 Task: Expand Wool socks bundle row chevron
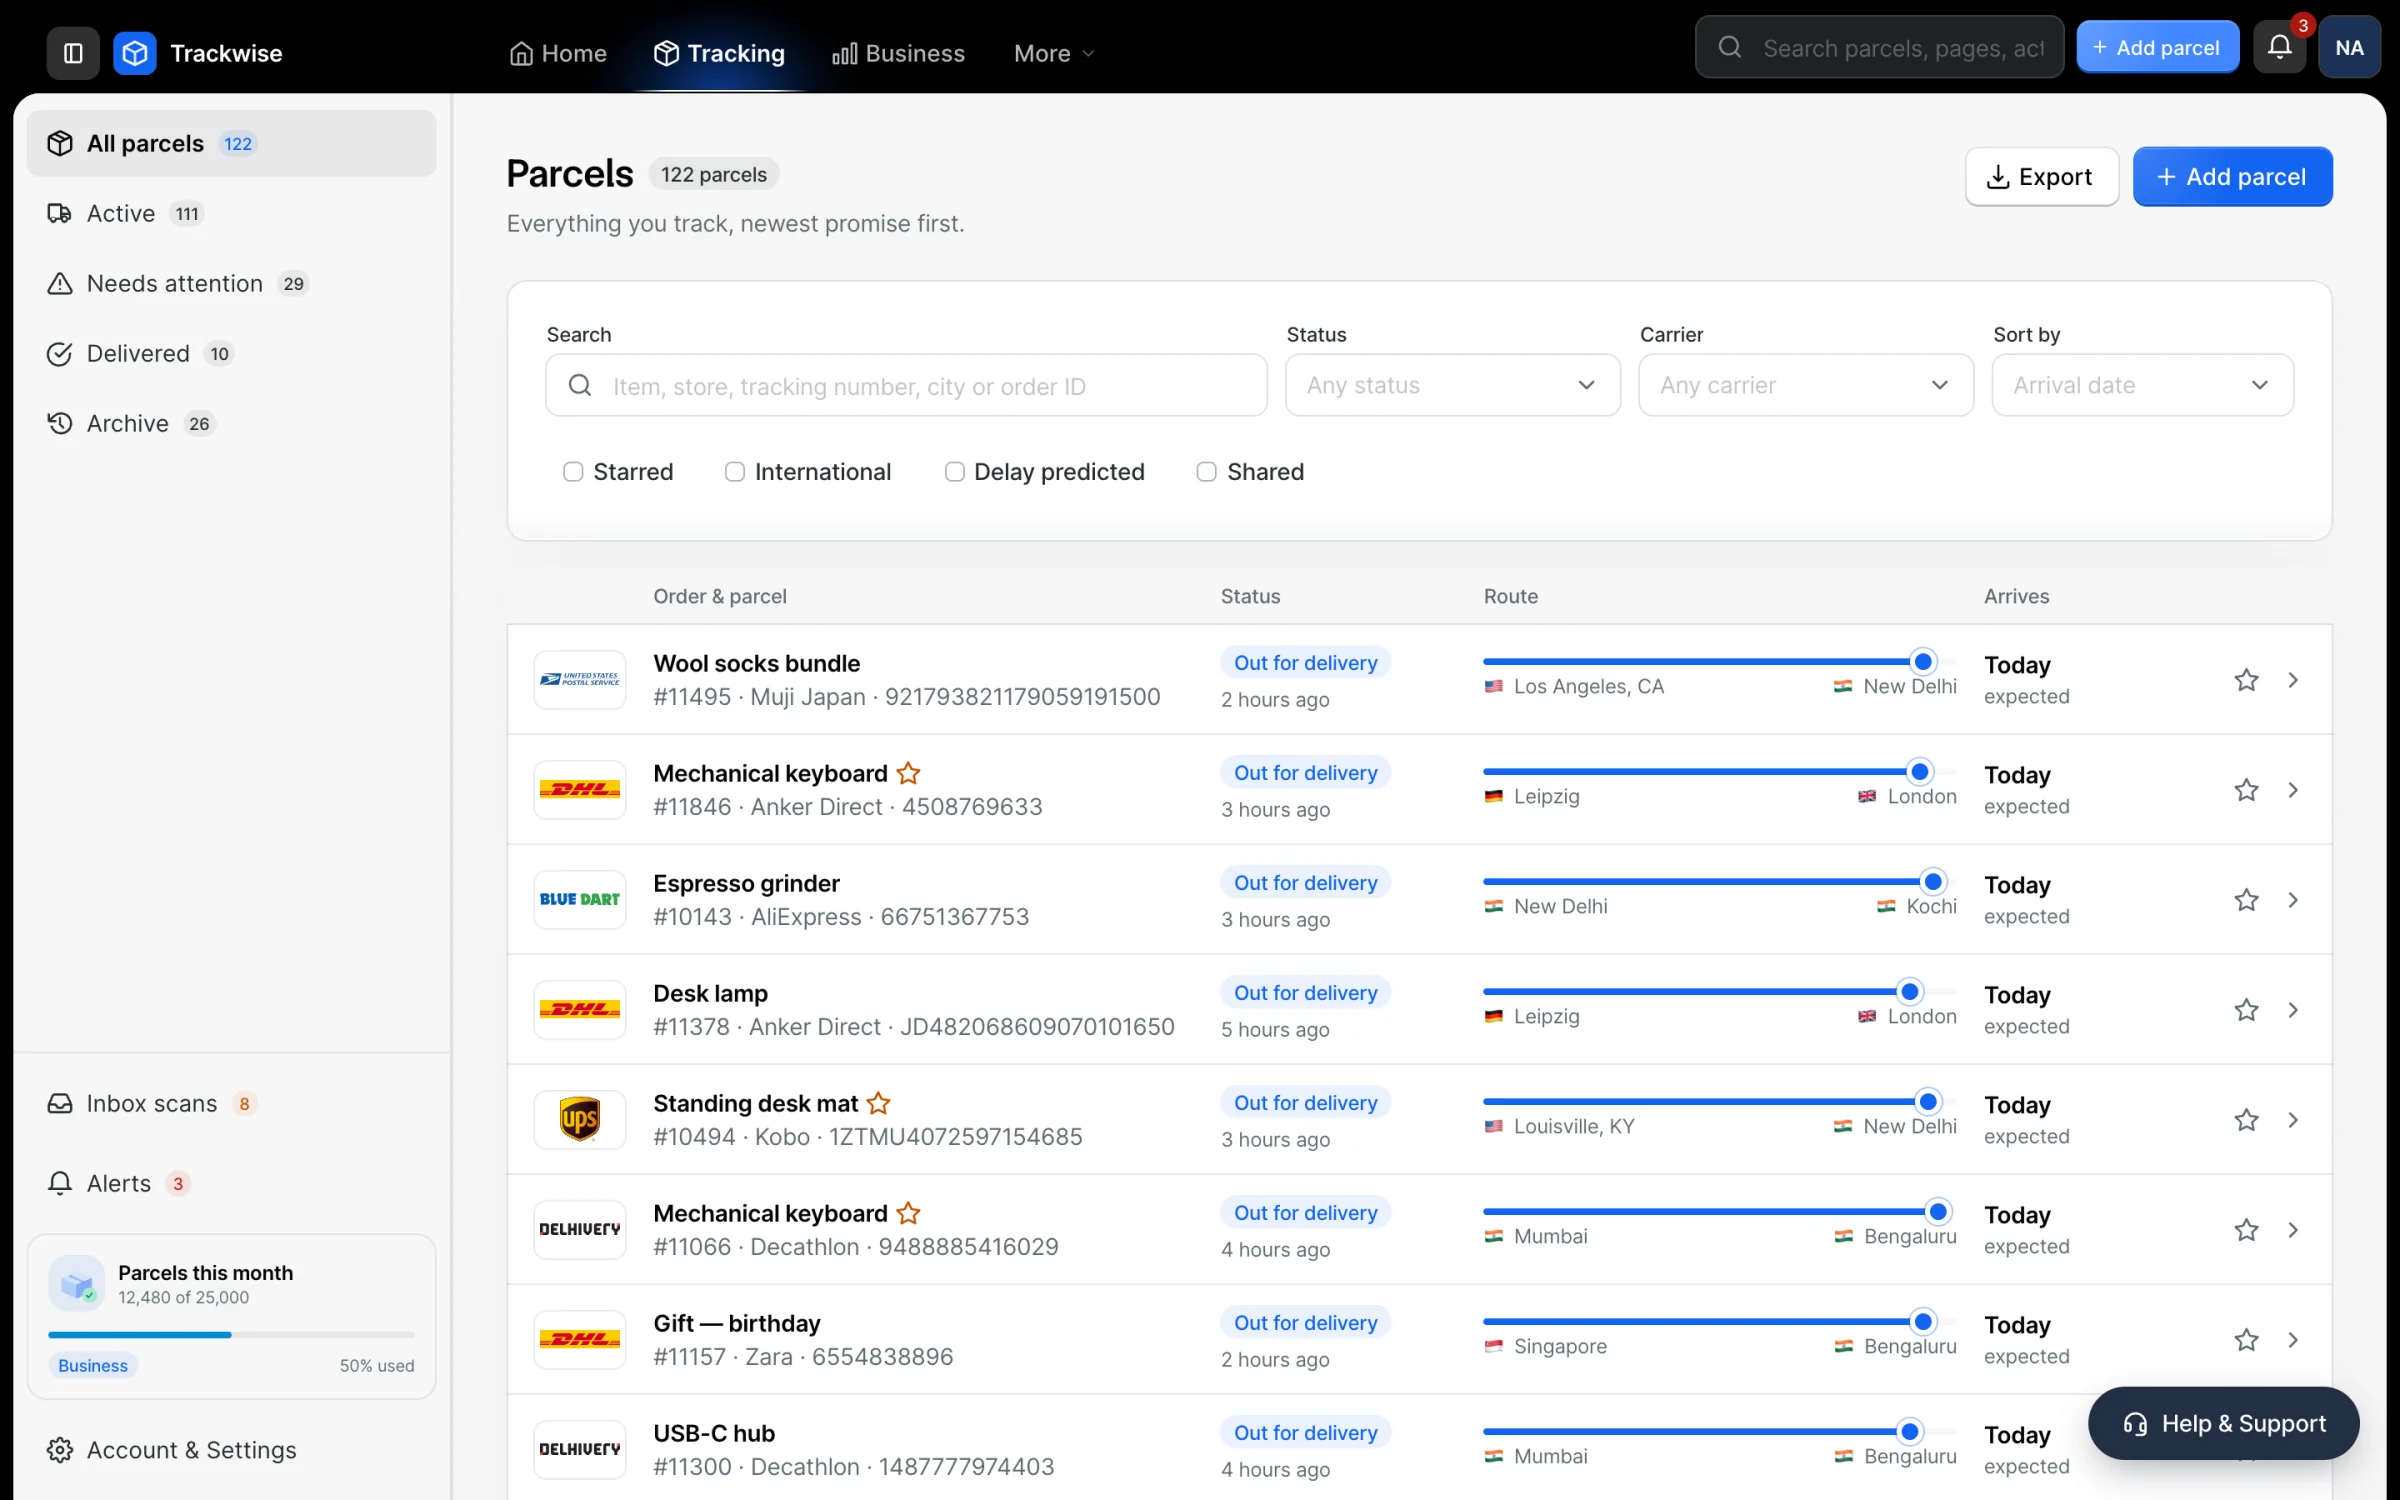(2293, 680)
